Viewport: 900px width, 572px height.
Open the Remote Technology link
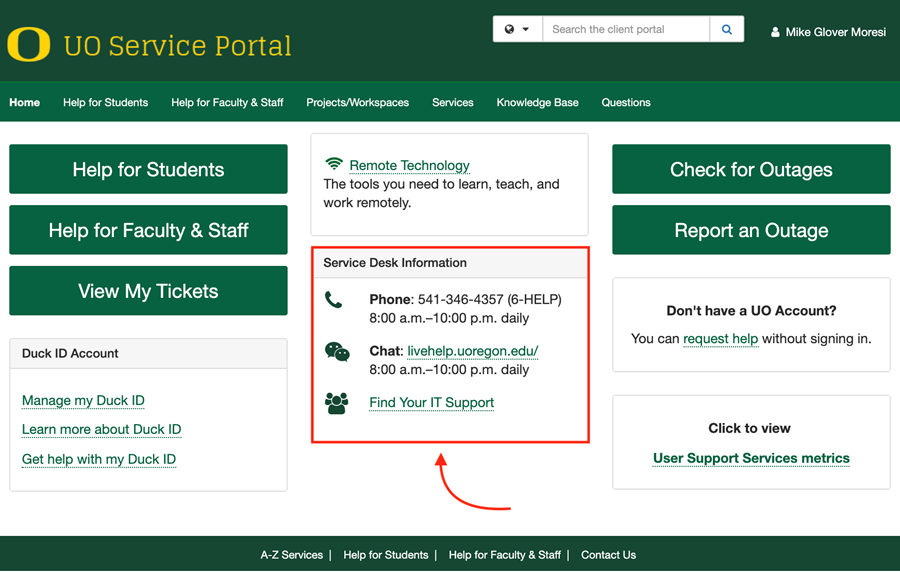click(x=409, y=165)
